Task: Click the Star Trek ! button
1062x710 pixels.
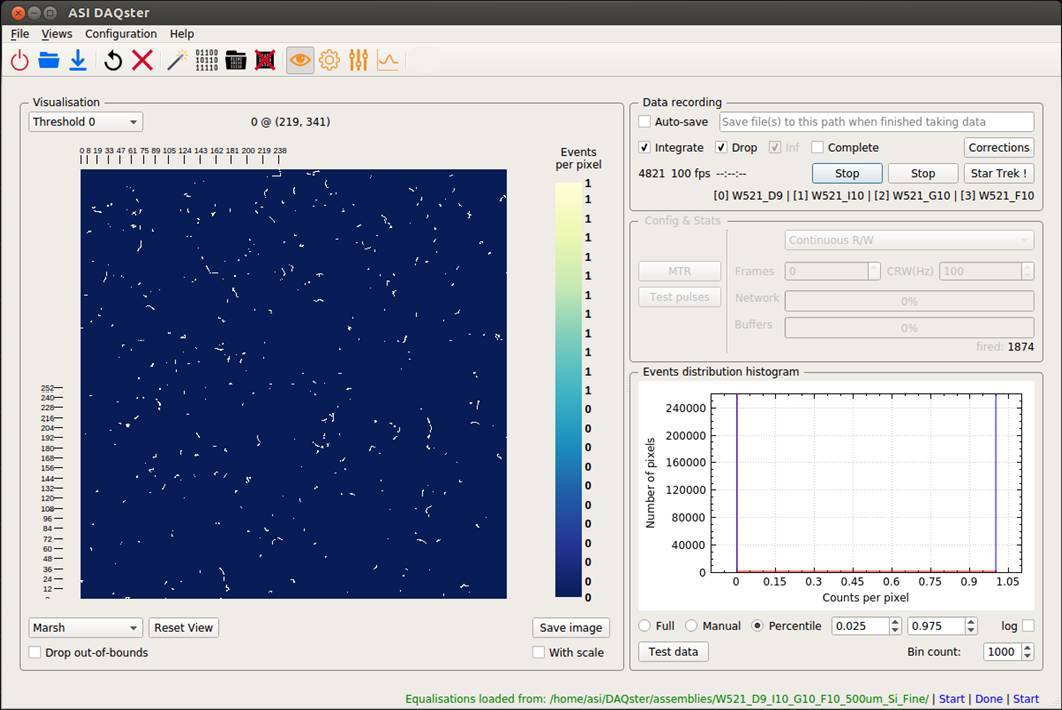Action: [998, 173]
